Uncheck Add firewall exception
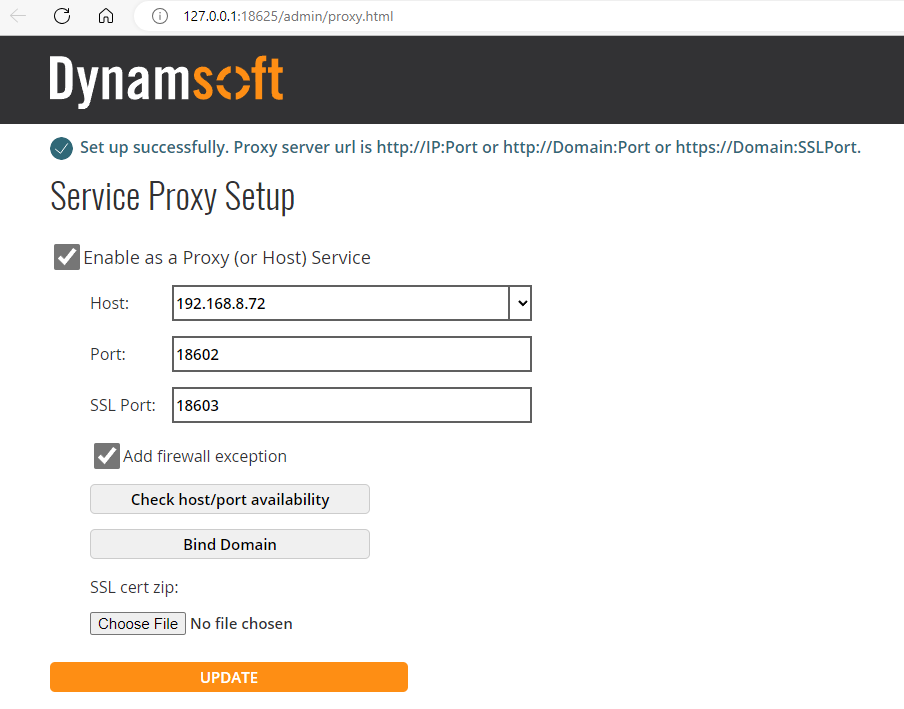 (x=107, y=456)
